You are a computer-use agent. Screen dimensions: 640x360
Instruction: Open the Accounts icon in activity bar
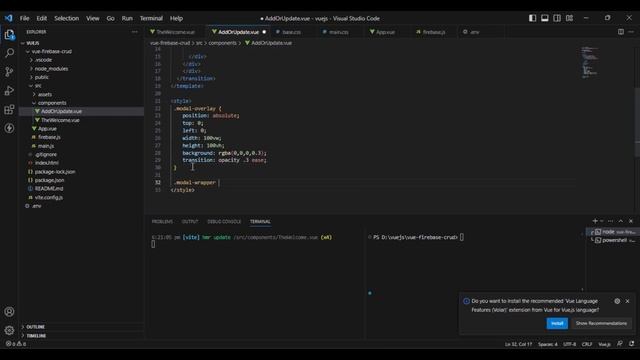9,312
